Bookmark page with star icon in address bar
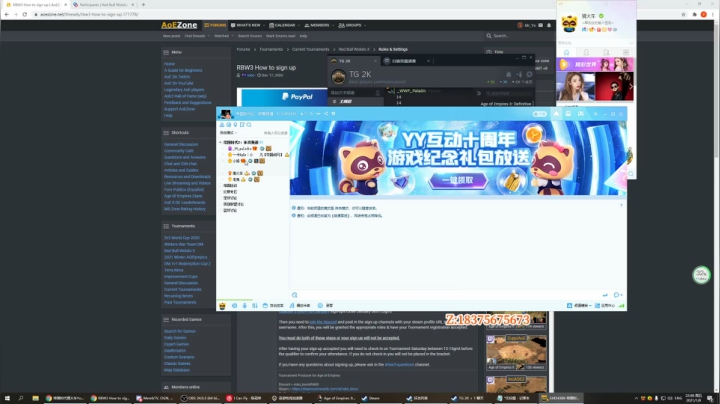 683,14
